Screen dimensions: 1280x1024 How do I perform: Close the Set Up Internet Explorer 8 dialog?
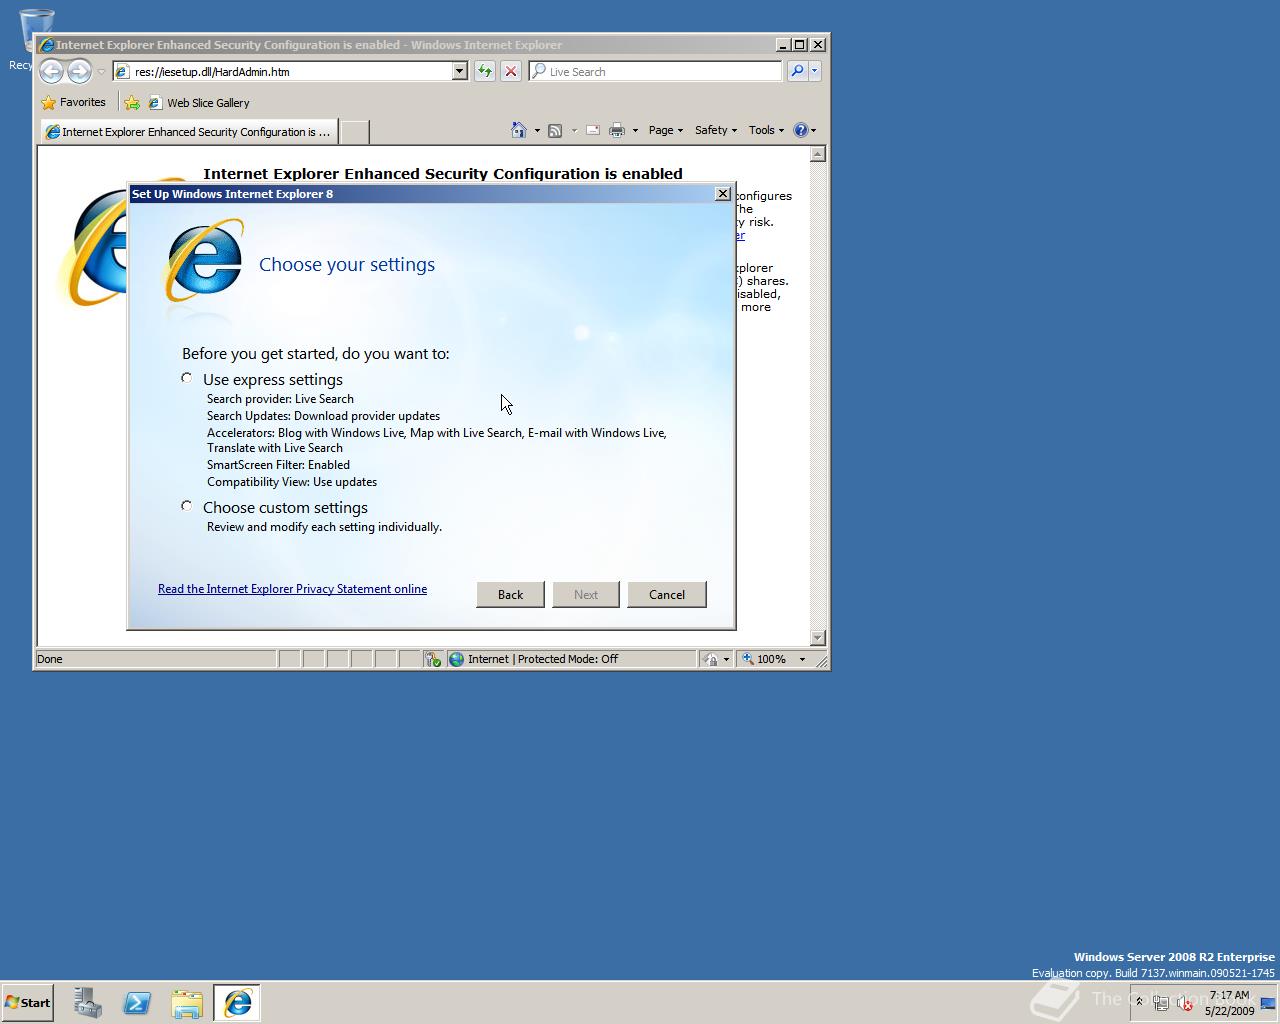[x=723, y=194]
